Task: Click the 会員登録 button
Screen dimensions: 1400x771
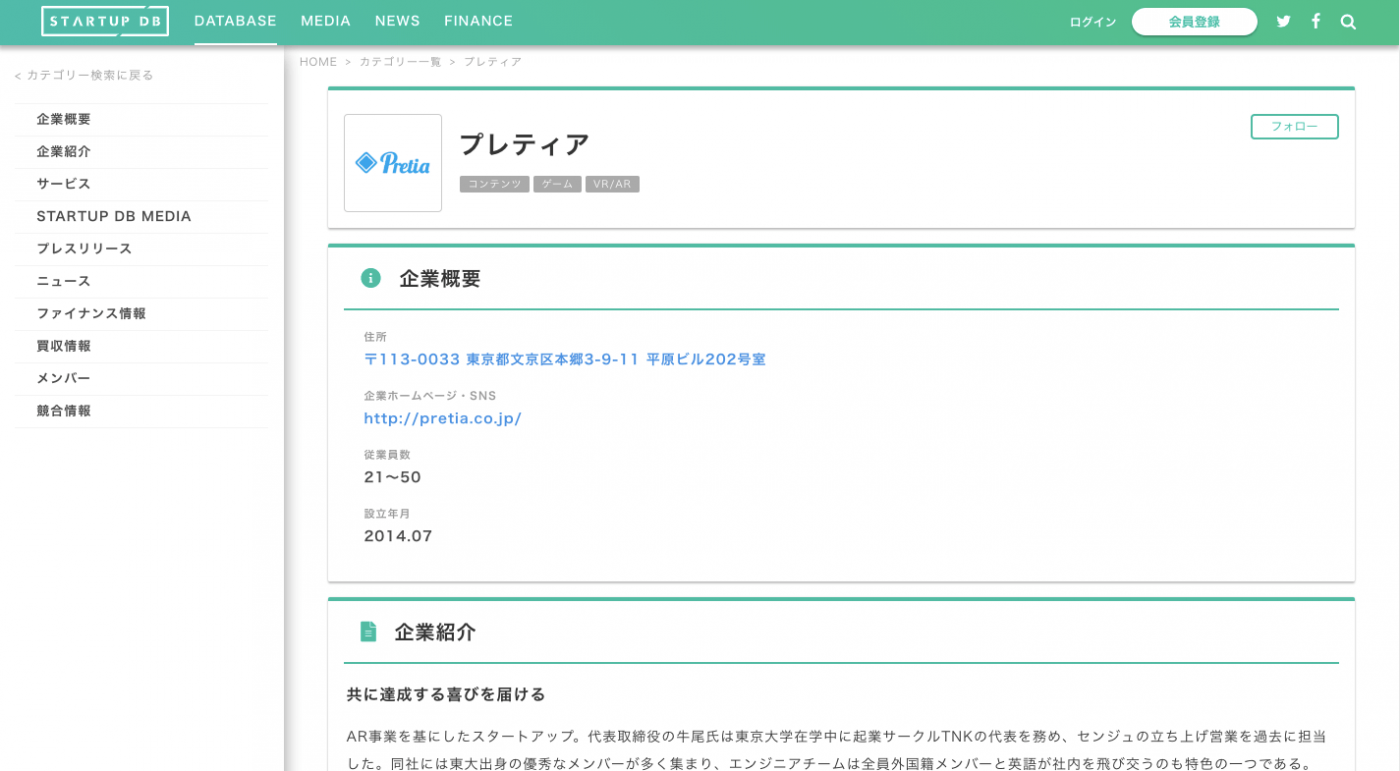Action: (1194, 22)
